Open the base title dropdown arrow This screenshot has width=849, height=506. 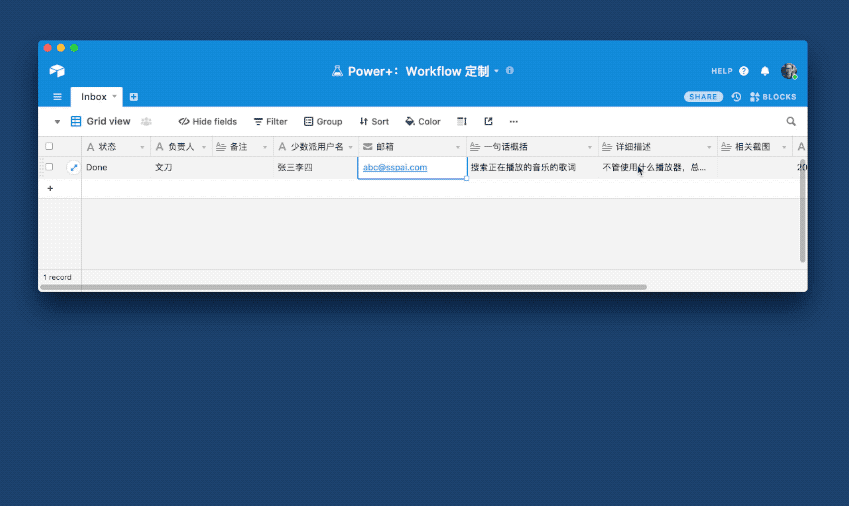(x=496, y=71)
